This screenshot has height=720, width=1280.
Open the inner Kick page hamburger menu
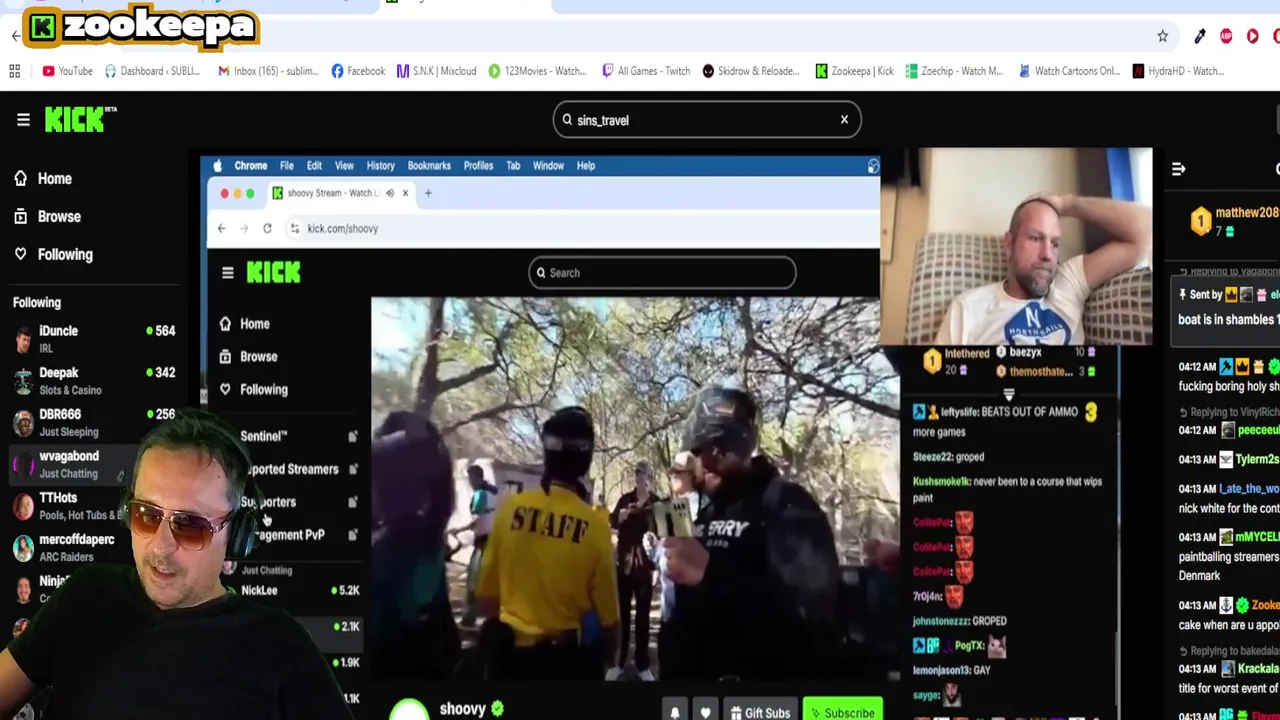[227, 273]
